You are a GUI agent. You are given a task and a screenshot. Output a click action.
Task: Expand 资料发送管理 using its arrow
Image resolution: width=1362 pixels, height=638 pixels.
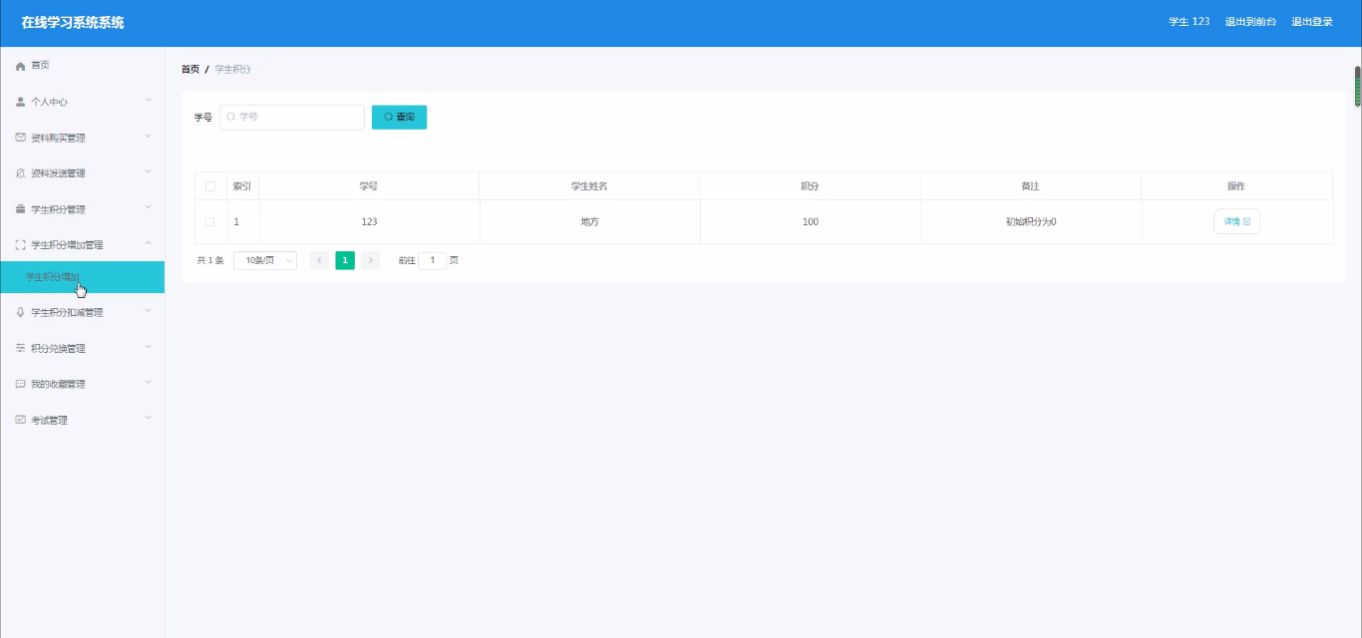click(148, 172)
